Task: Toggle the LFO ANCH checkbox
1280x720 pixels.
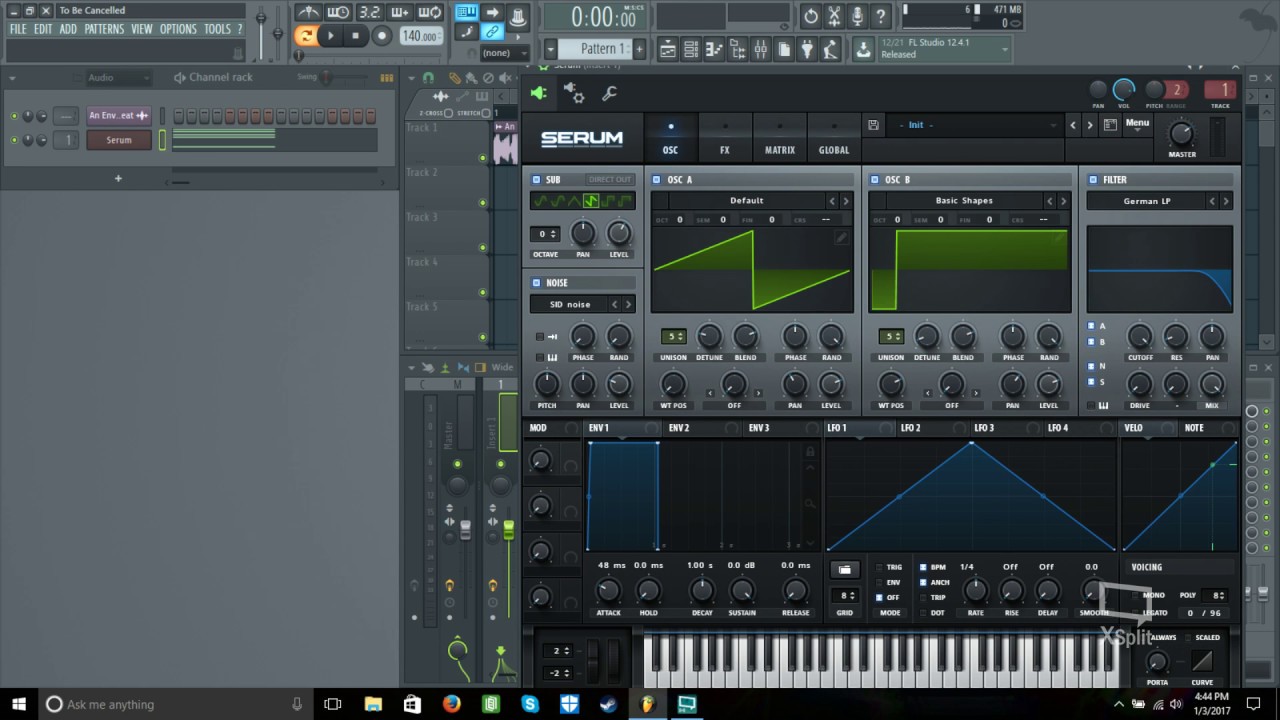Action: [922, 582]
